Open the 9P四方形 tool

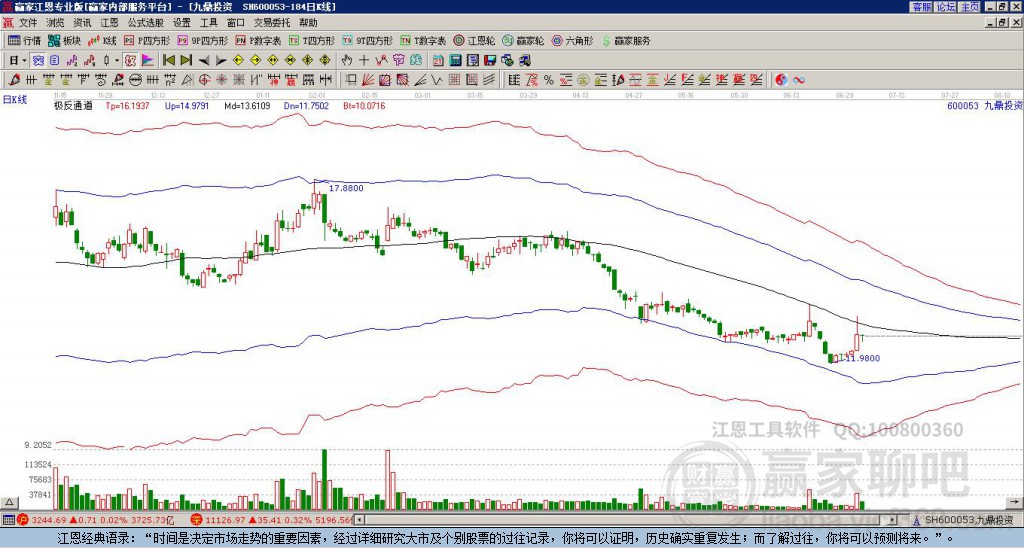(x=203, y=40)
